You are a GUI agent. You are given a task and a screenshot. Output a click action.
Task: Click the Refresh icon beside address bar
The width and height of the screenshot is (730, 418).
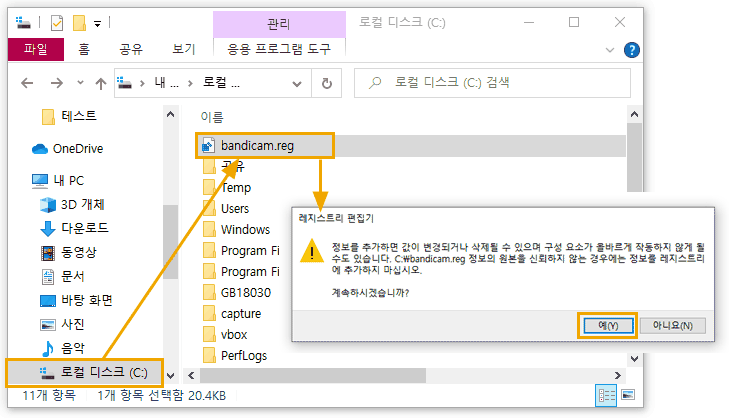(327, 84)
